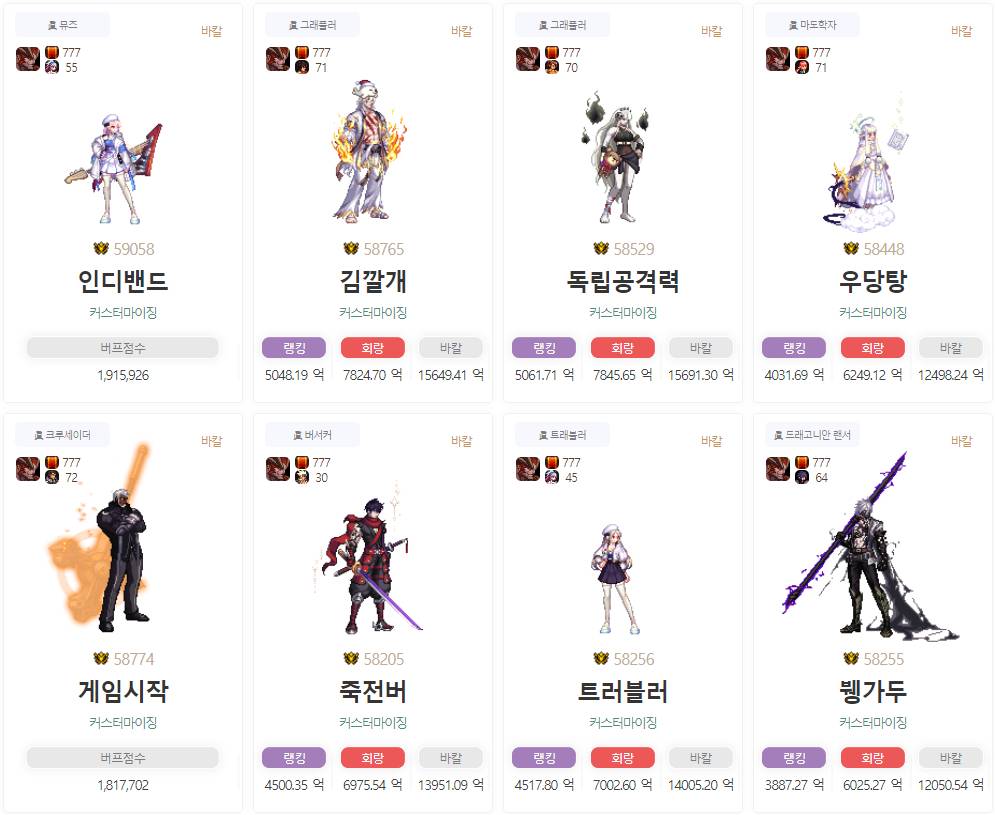Image resolution: width=995 pixels, height=815 pixels.
Task: Open character name 죽전버
Action: pos(373,691)
